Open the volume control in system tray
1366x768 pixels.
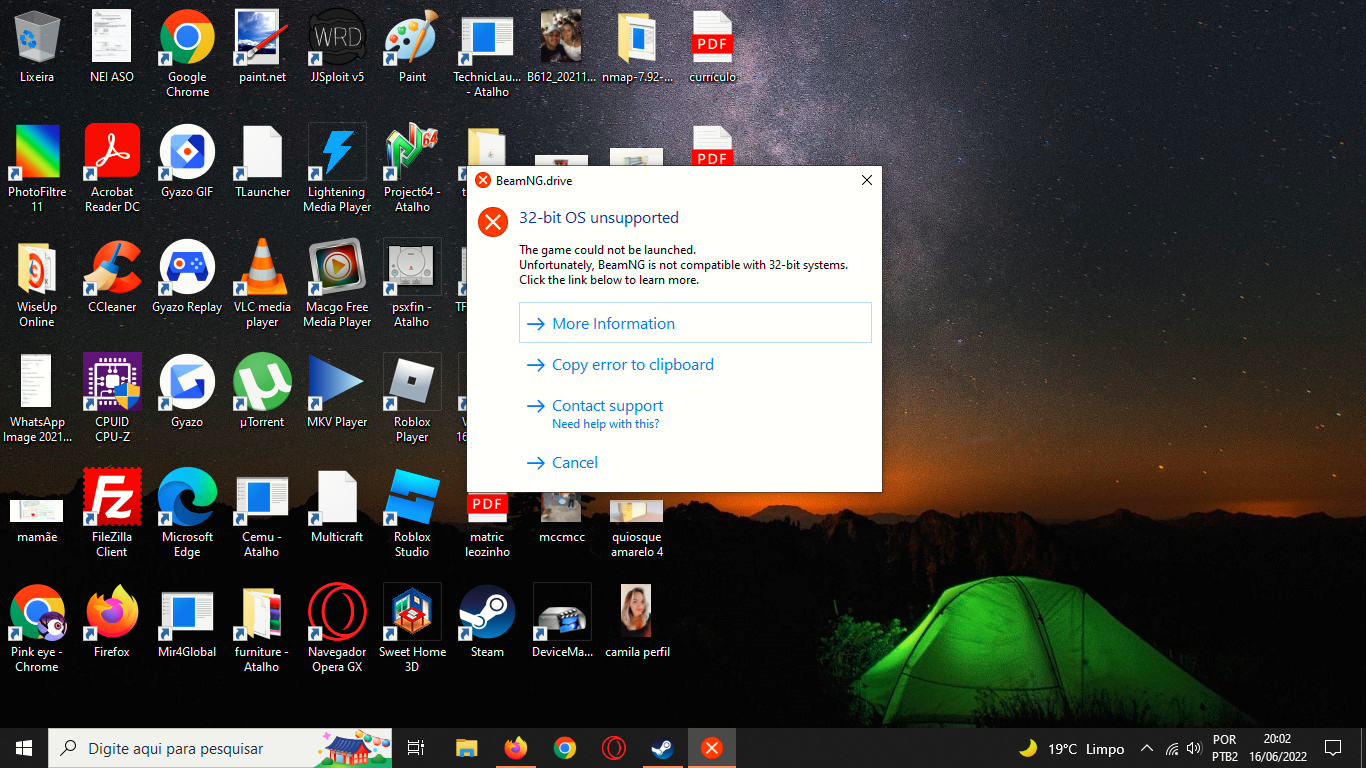[1193, 748]
